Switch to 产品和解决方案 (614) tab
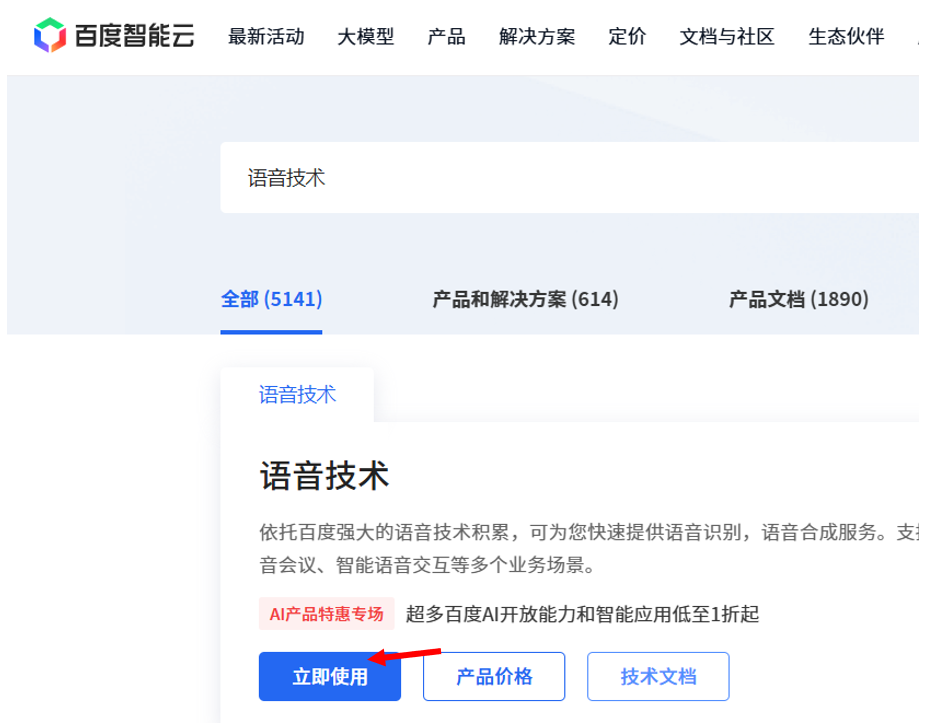Image resolution: width=936 pixels, height=725 pixels. (525, 299)
